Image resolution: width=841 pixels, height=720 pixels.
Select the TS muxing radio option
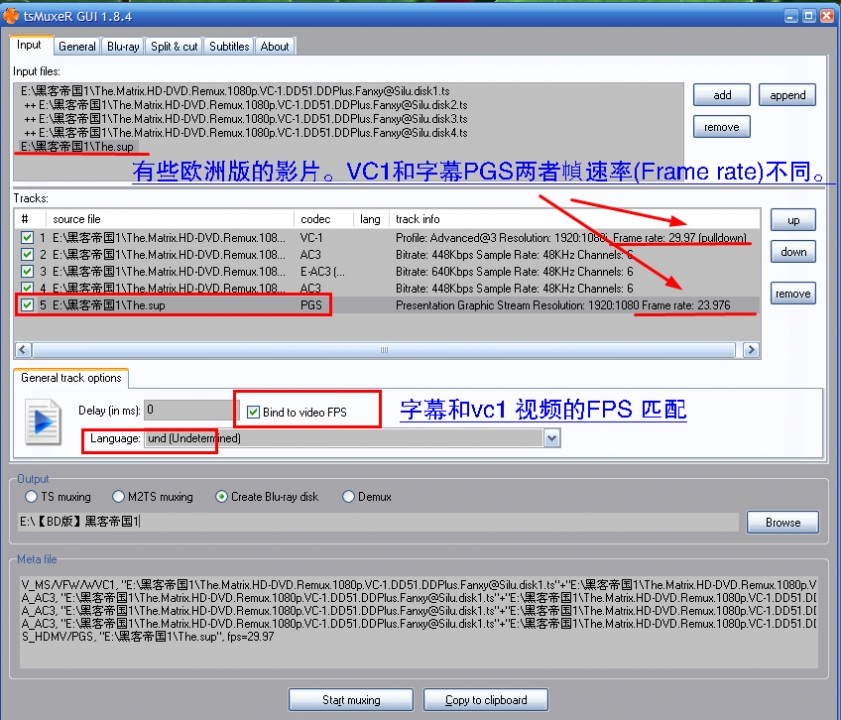31,496
